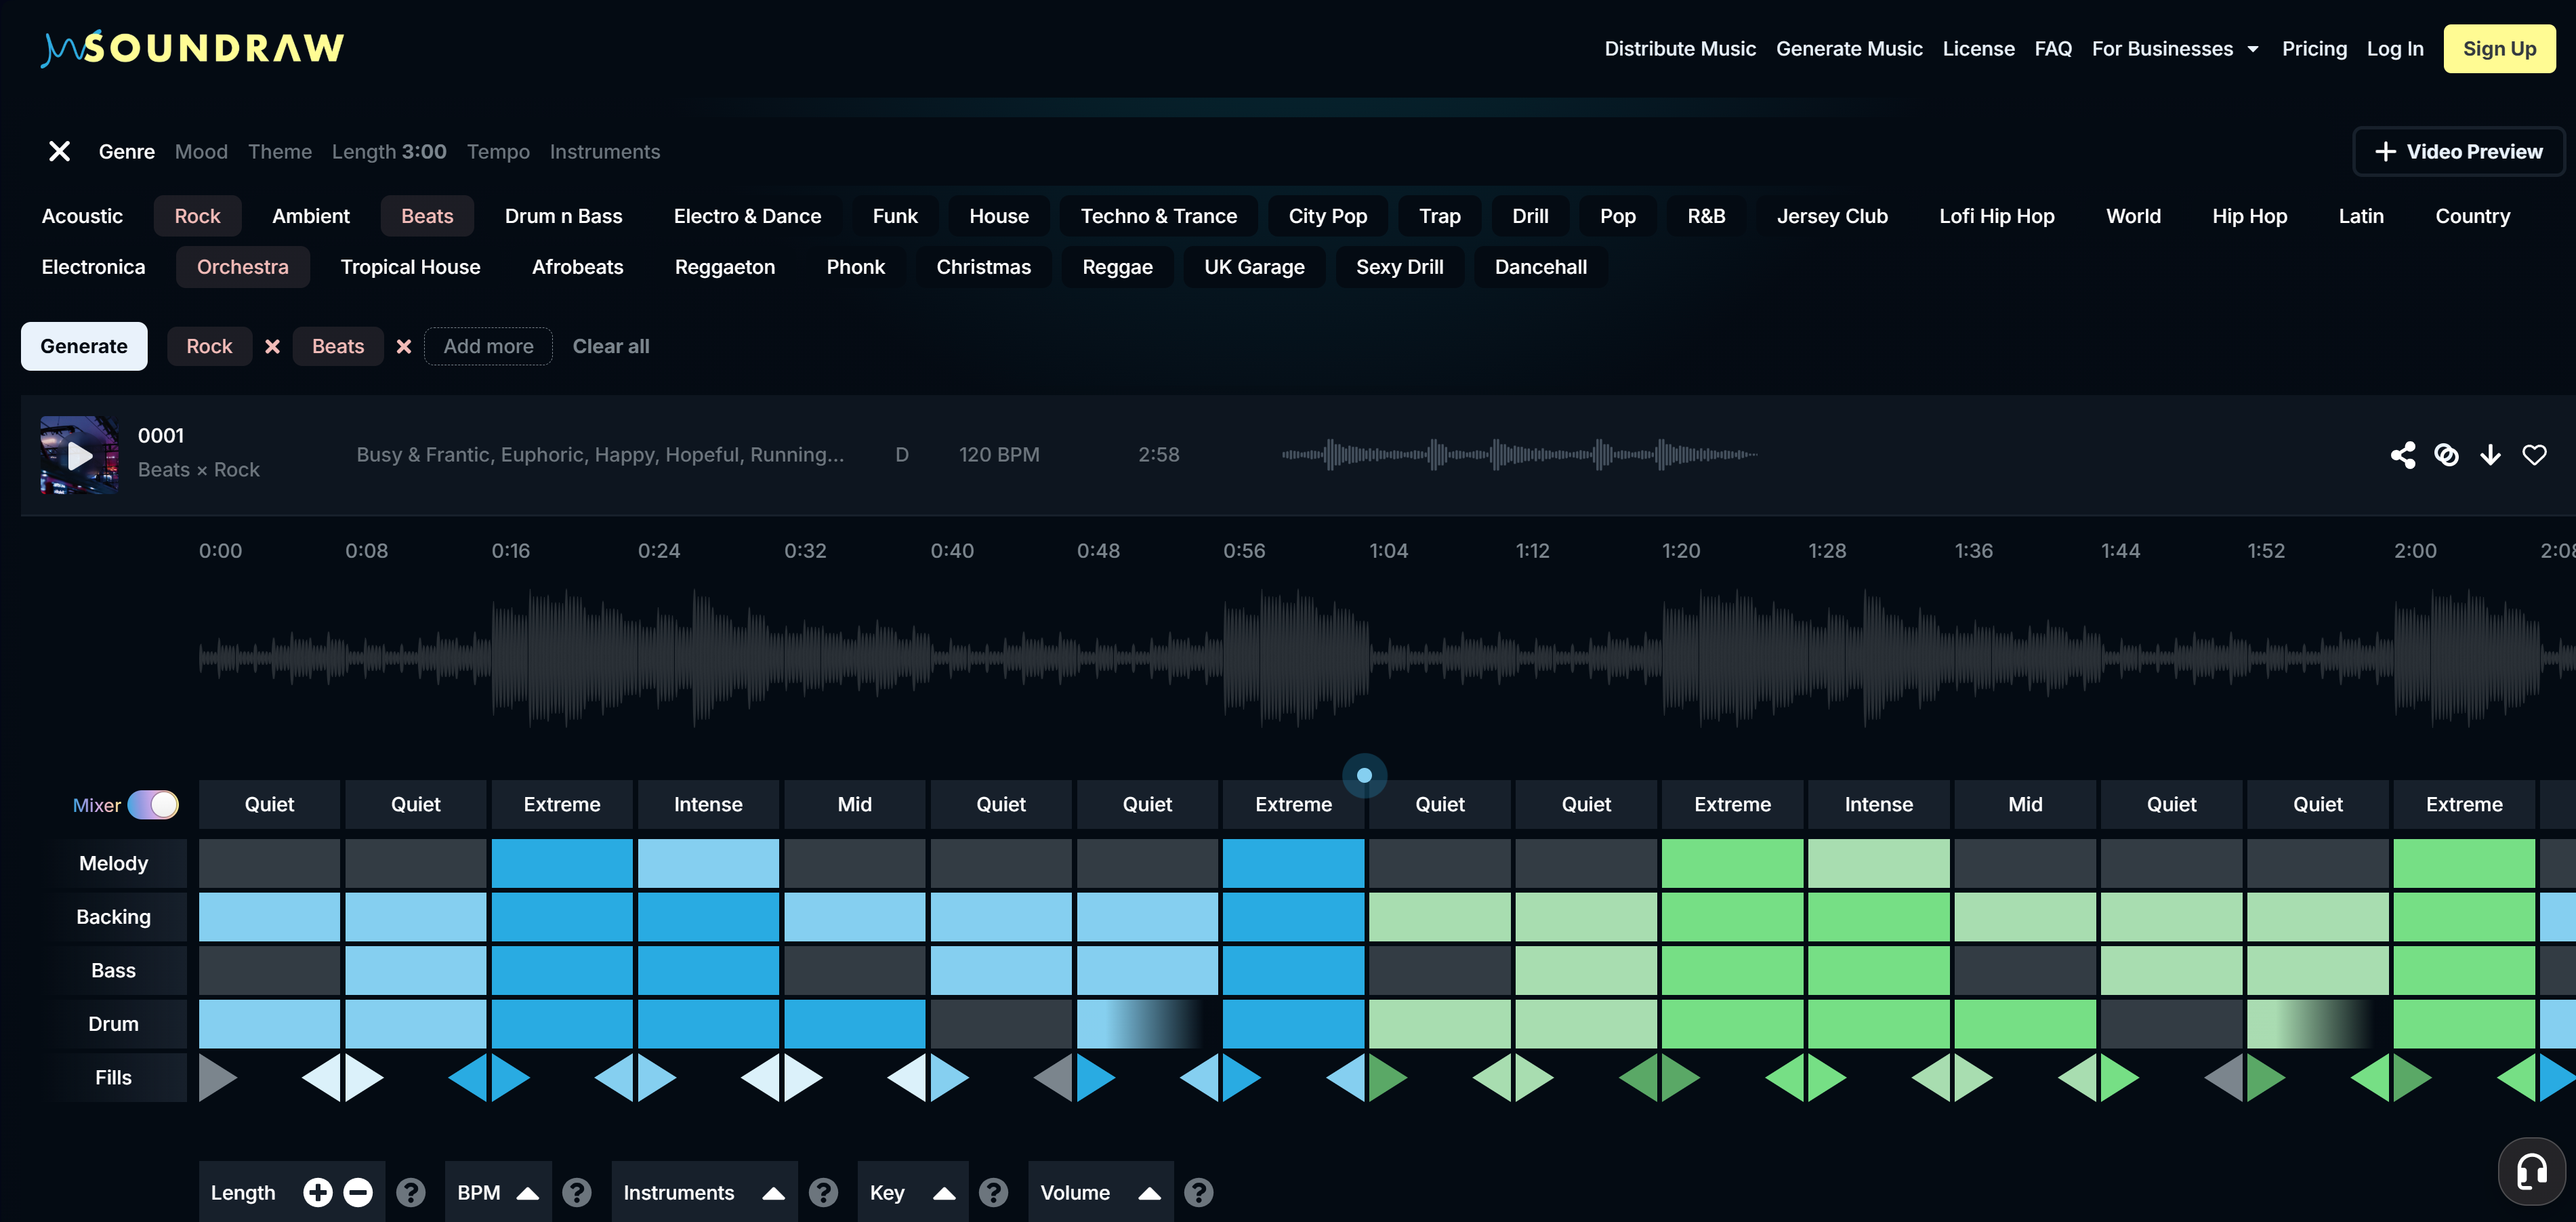2576x1222 pixels.
Task: Open the For Businesses dropdown
Action: point(2176,48)
